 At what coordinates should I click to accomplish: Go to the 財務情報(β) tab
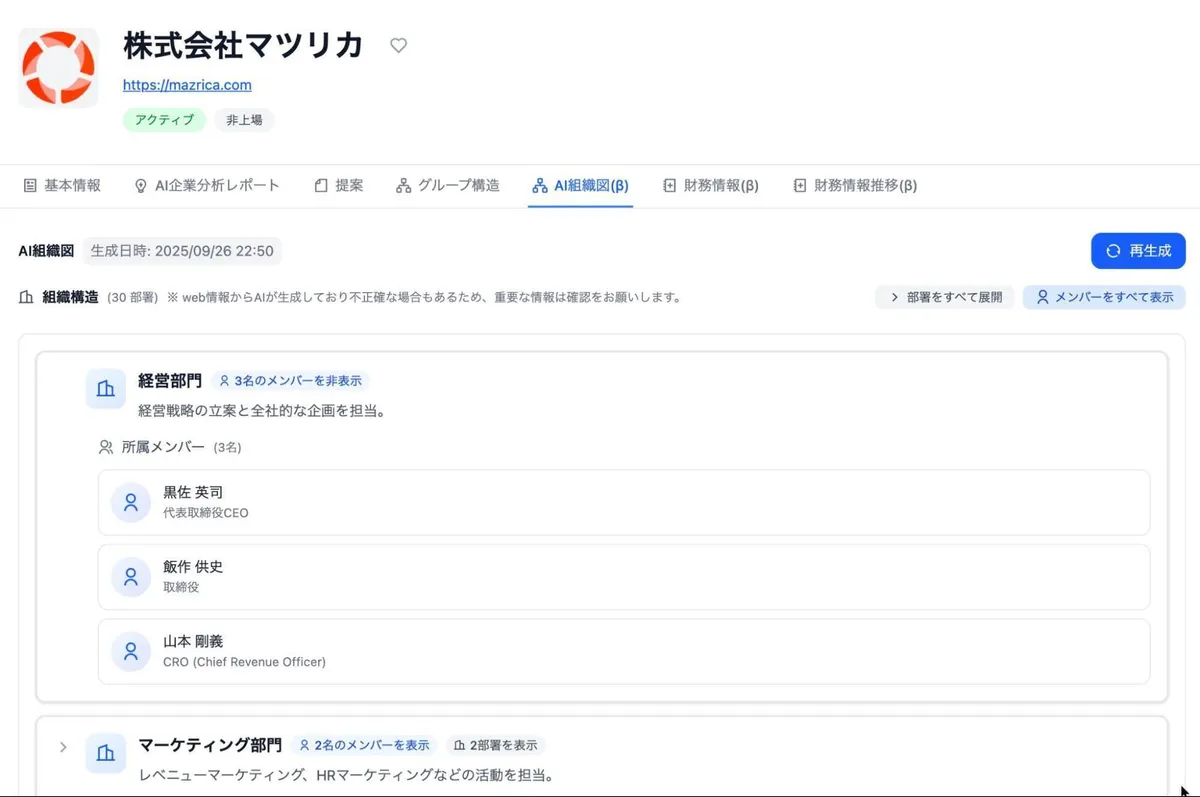(x=710, y=185)
